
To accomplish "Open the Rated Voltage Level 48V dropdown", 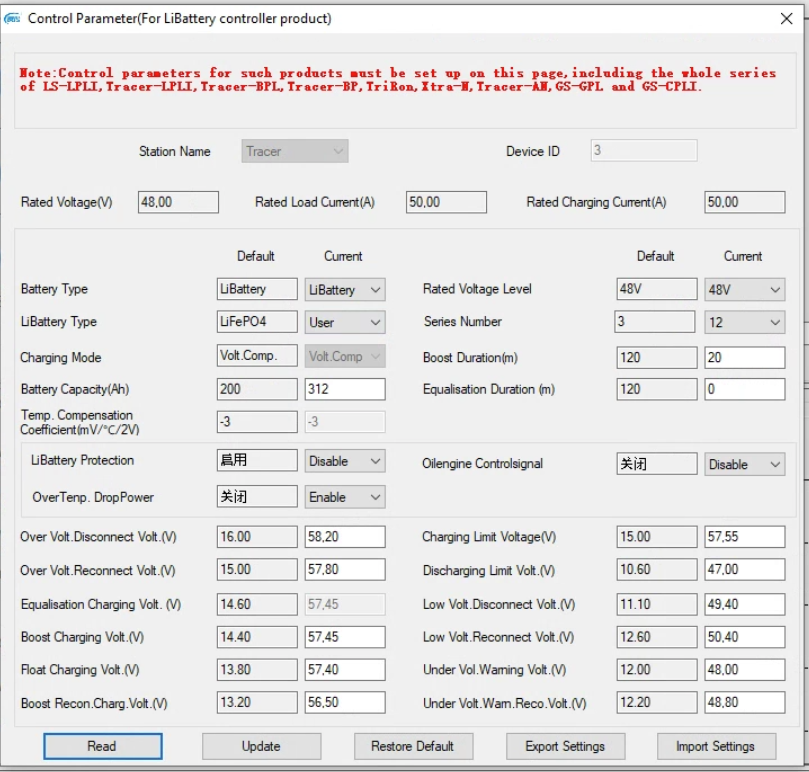I will pos(745,290).
